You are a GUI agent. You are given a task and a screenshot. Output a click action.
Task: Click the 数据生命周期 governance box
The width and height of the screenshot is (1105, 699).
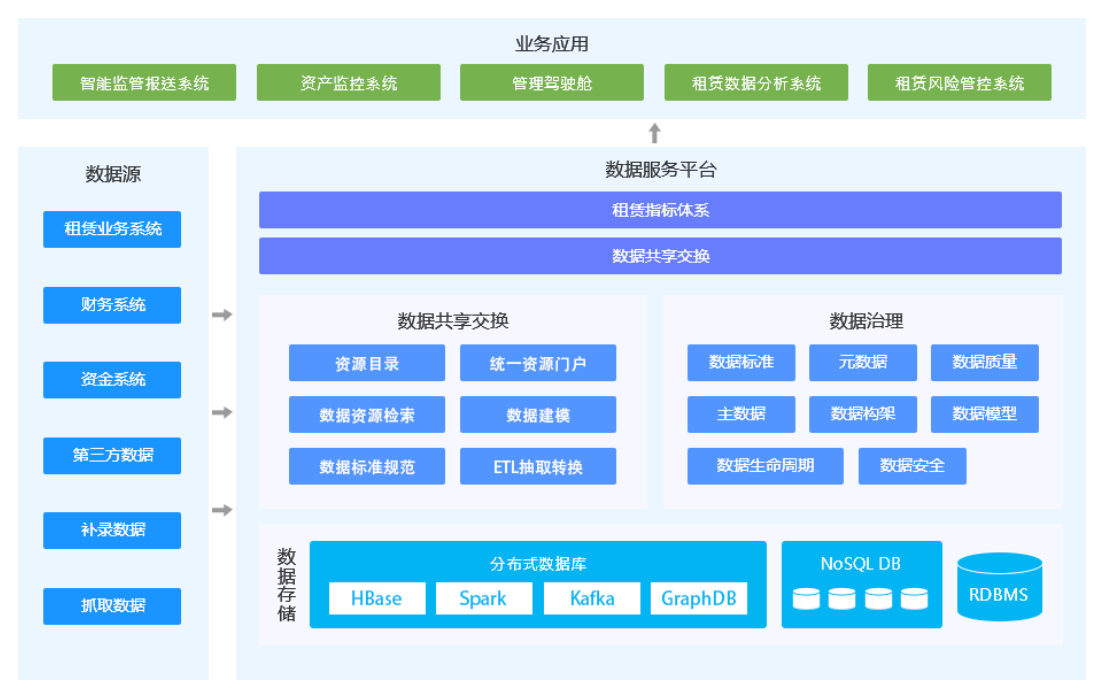click(765, 466)
